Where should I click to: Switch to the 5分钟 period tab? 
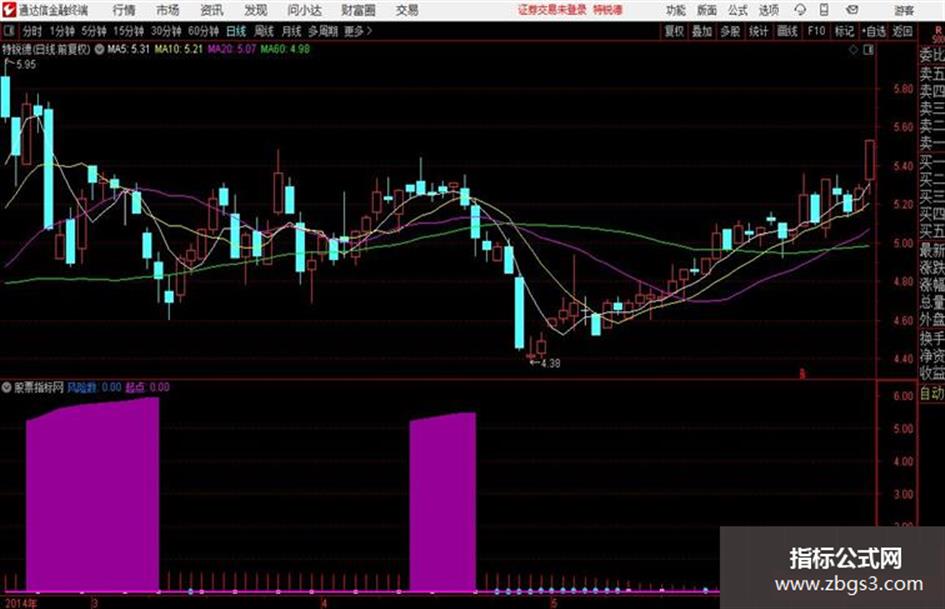coord(94,31)
